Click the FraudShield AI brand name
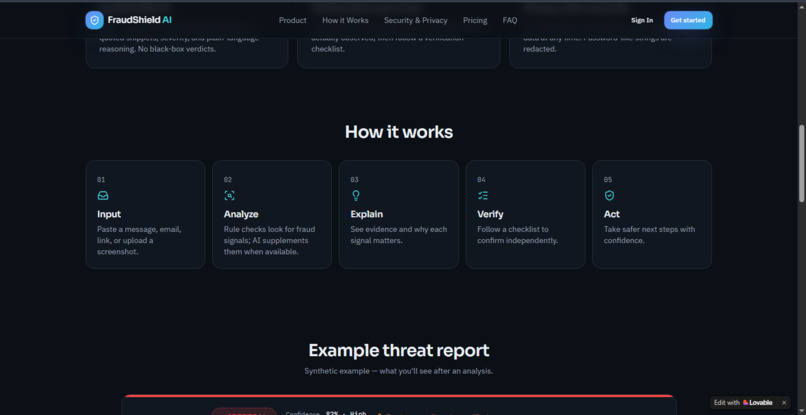This screenshot has height=415, width=806. point(139,20)
